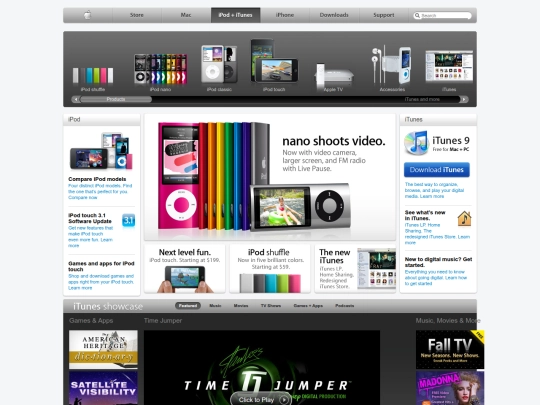Viewport: 540px width, 405px height.
Task: Click the iTunes 9 disc icon
Action: point(416,143)
